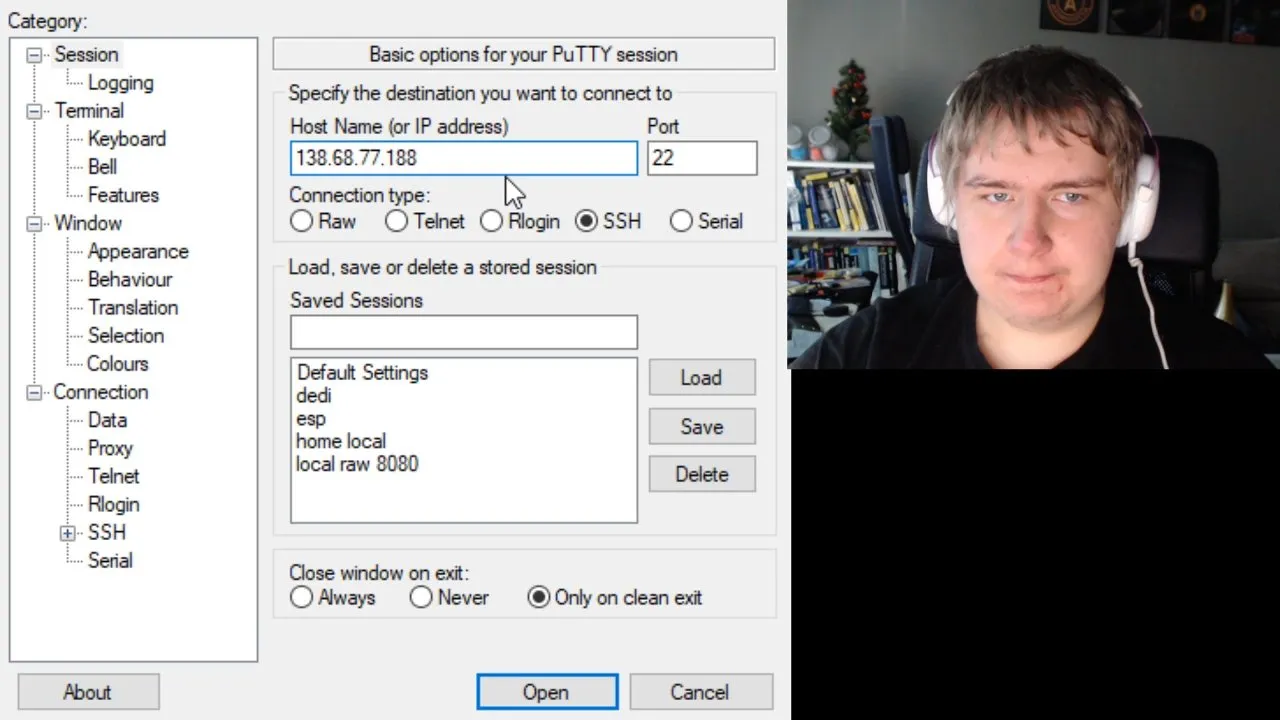Click the Host Name input field

464,158
